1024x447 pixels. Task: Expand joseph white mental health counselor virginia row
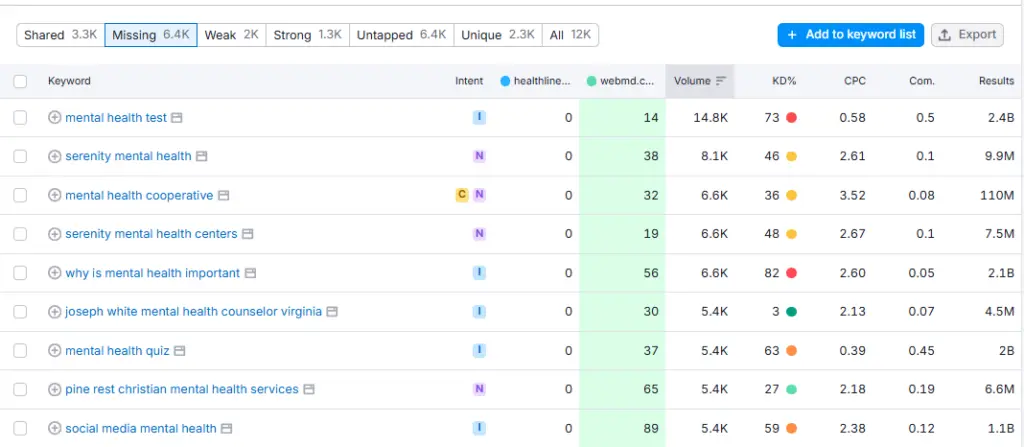tap(55, 312)
